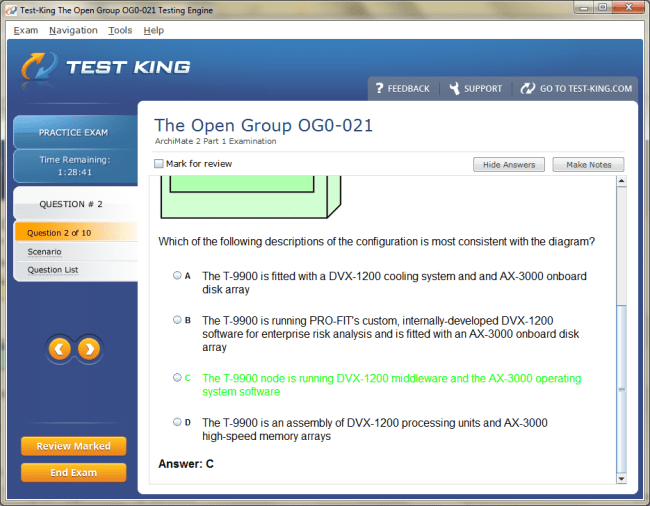Click the Test King logo icon
The height and width of the screenshot is (506, 650).
coord(39,66)
